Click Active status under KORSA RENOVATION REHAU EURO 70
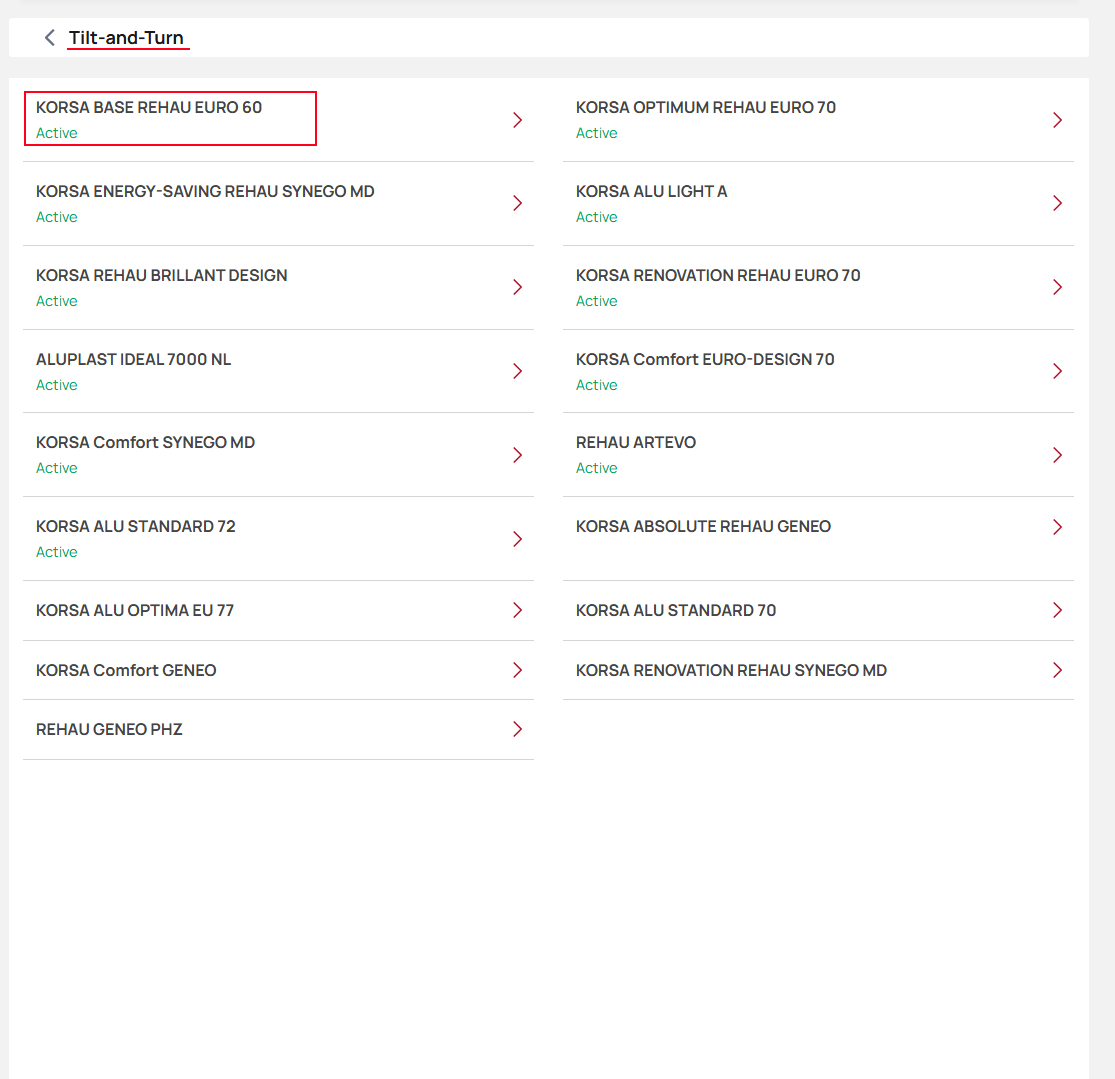 597,301
